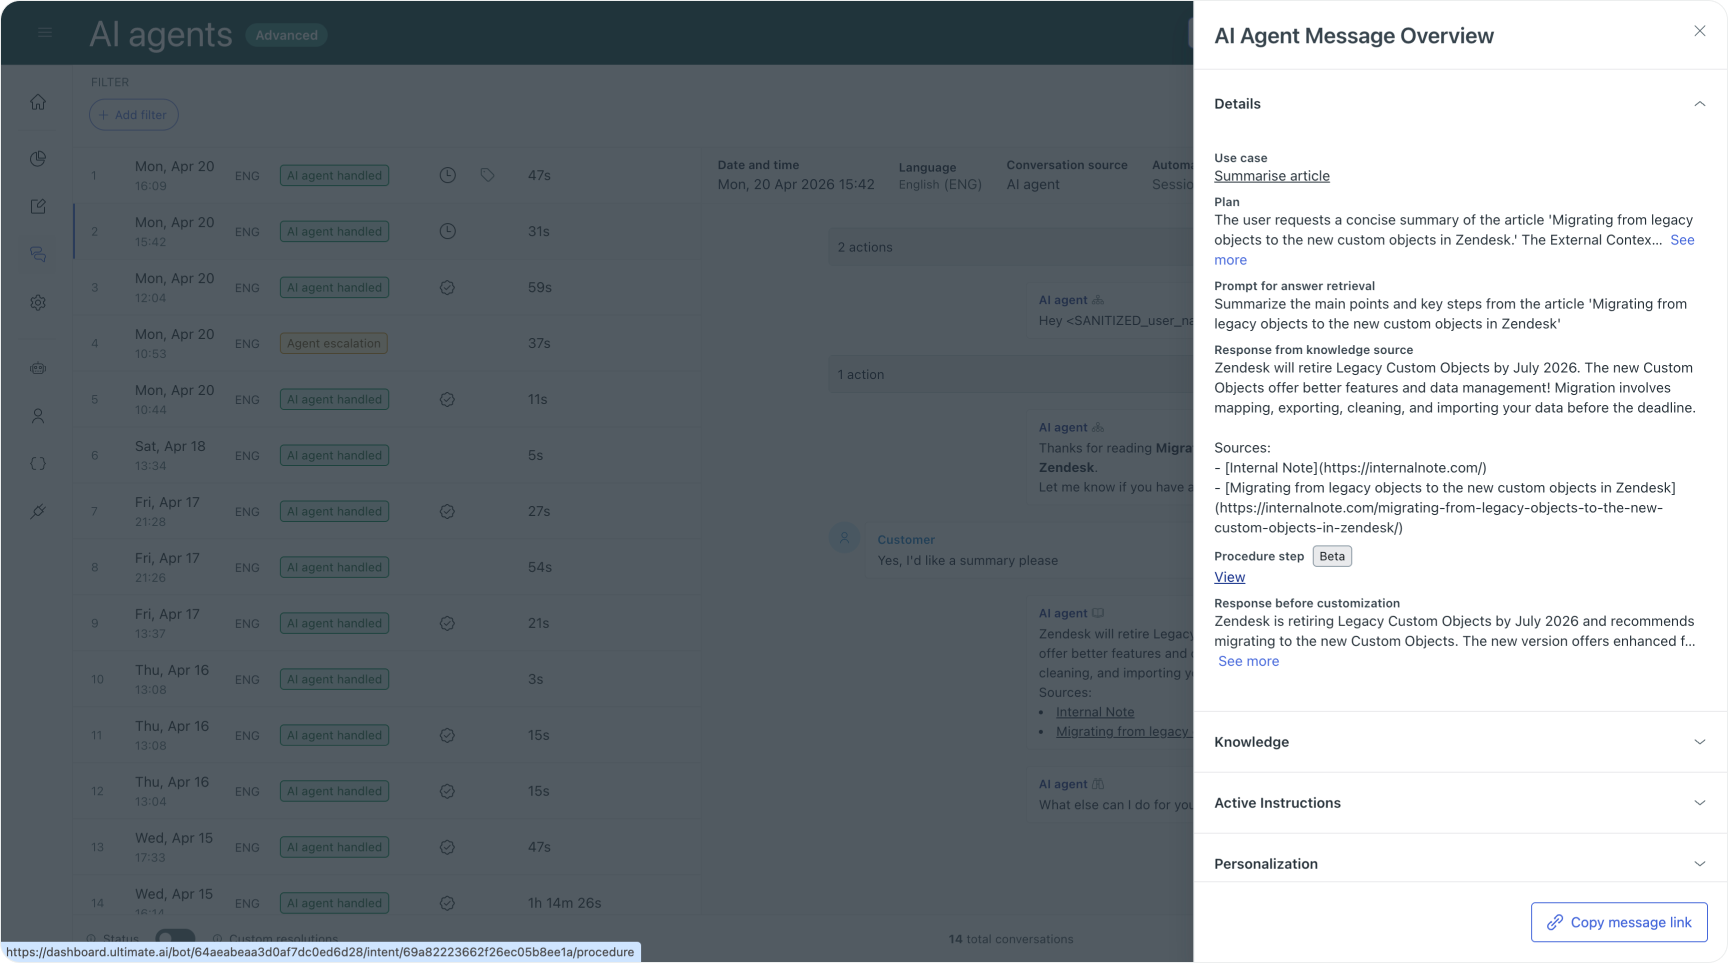Click the '14 total conversations' count
Screen dimensions: 1728x963
click(x=1011, y=939)
